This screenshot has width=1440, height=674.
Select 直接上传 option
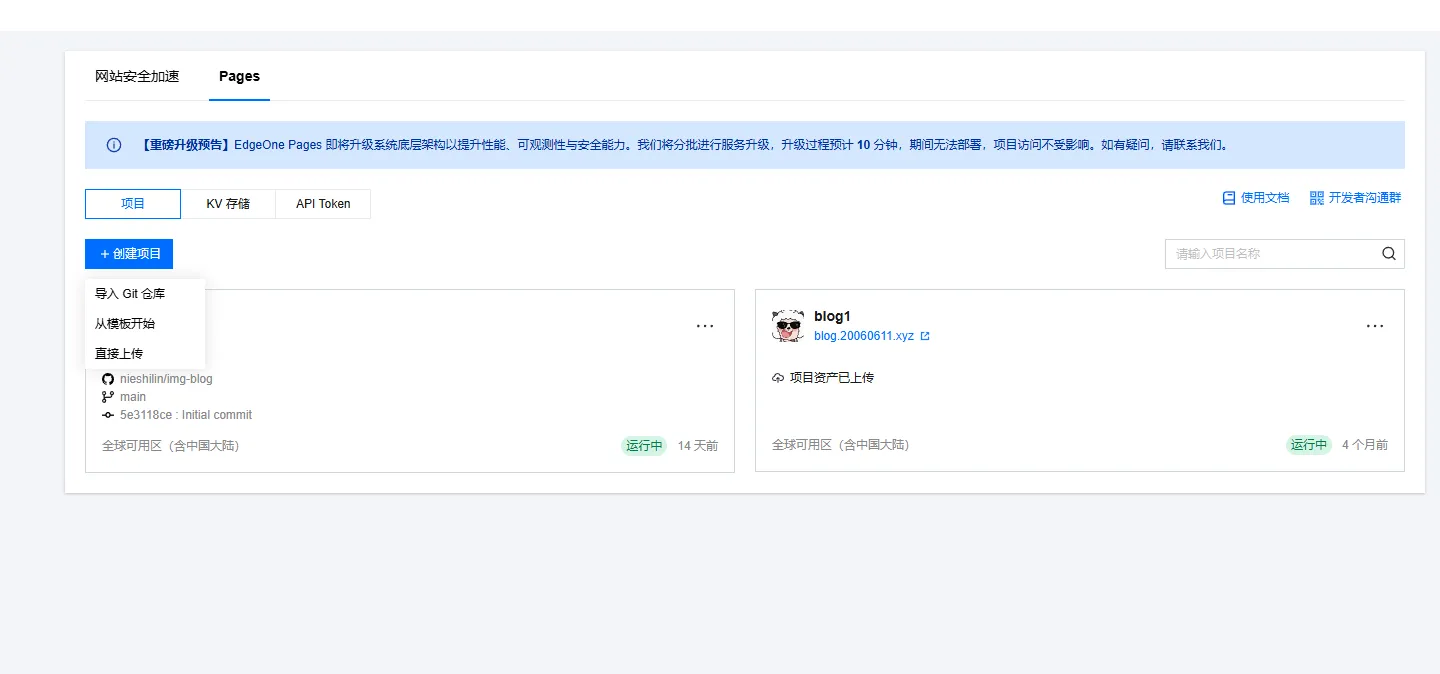[119, 354]
